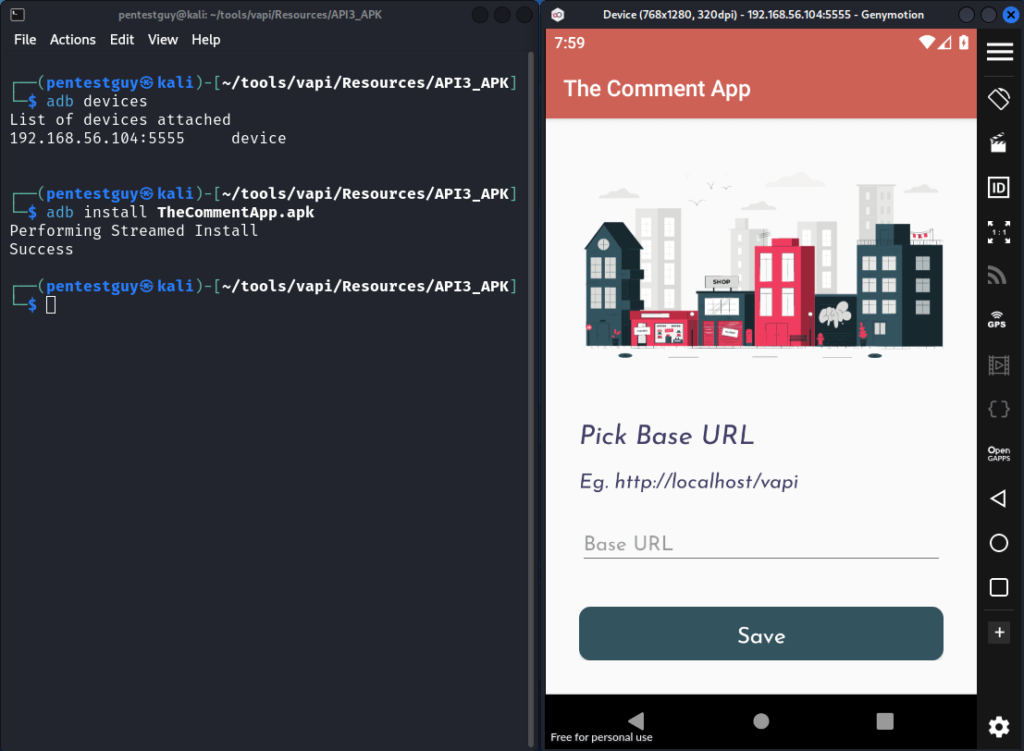Click the terminal cursor at last prompt
This screenshot has width=1024, height=751.
click(51, 305)
